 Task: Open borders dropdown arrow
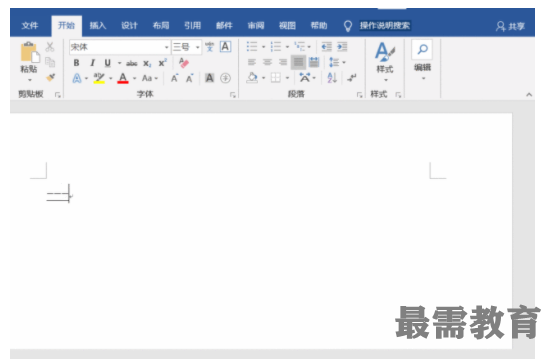tap(287, 78)
